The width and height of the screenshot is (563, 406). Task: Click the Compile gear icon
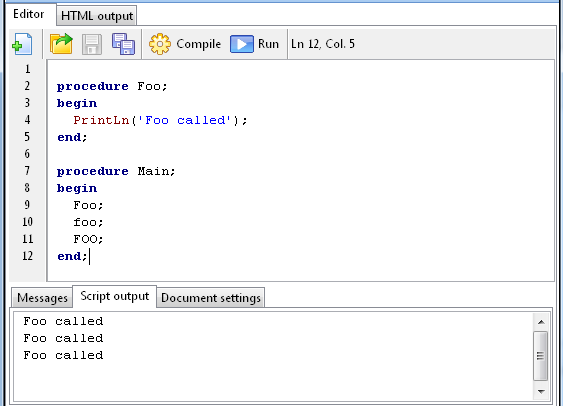pos(159,44)
